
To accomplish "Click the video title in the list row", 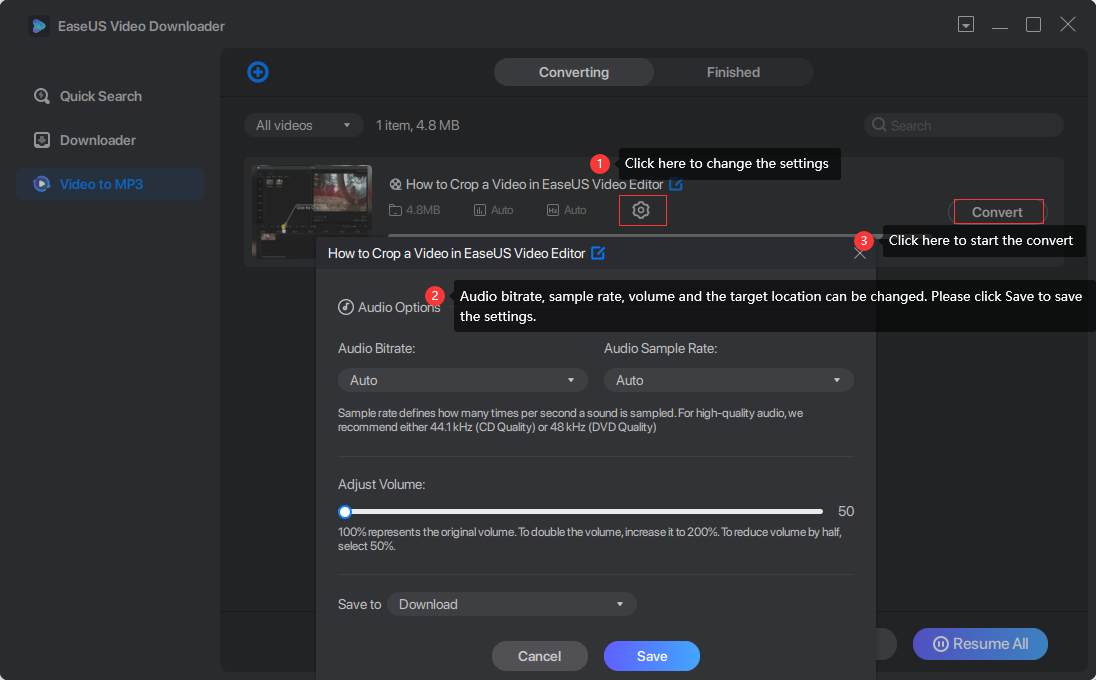I will click(535, 185).
